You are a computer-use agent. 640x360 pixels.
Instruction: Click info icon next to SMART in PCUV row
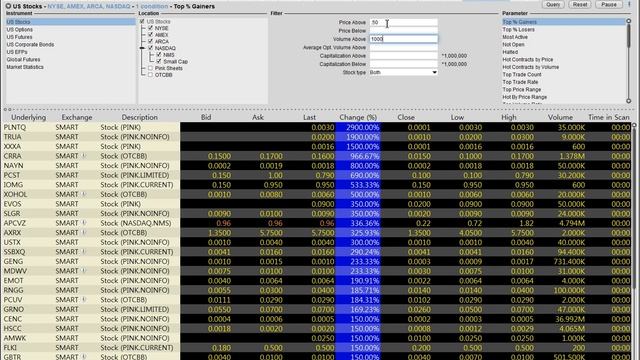(84, 299)
